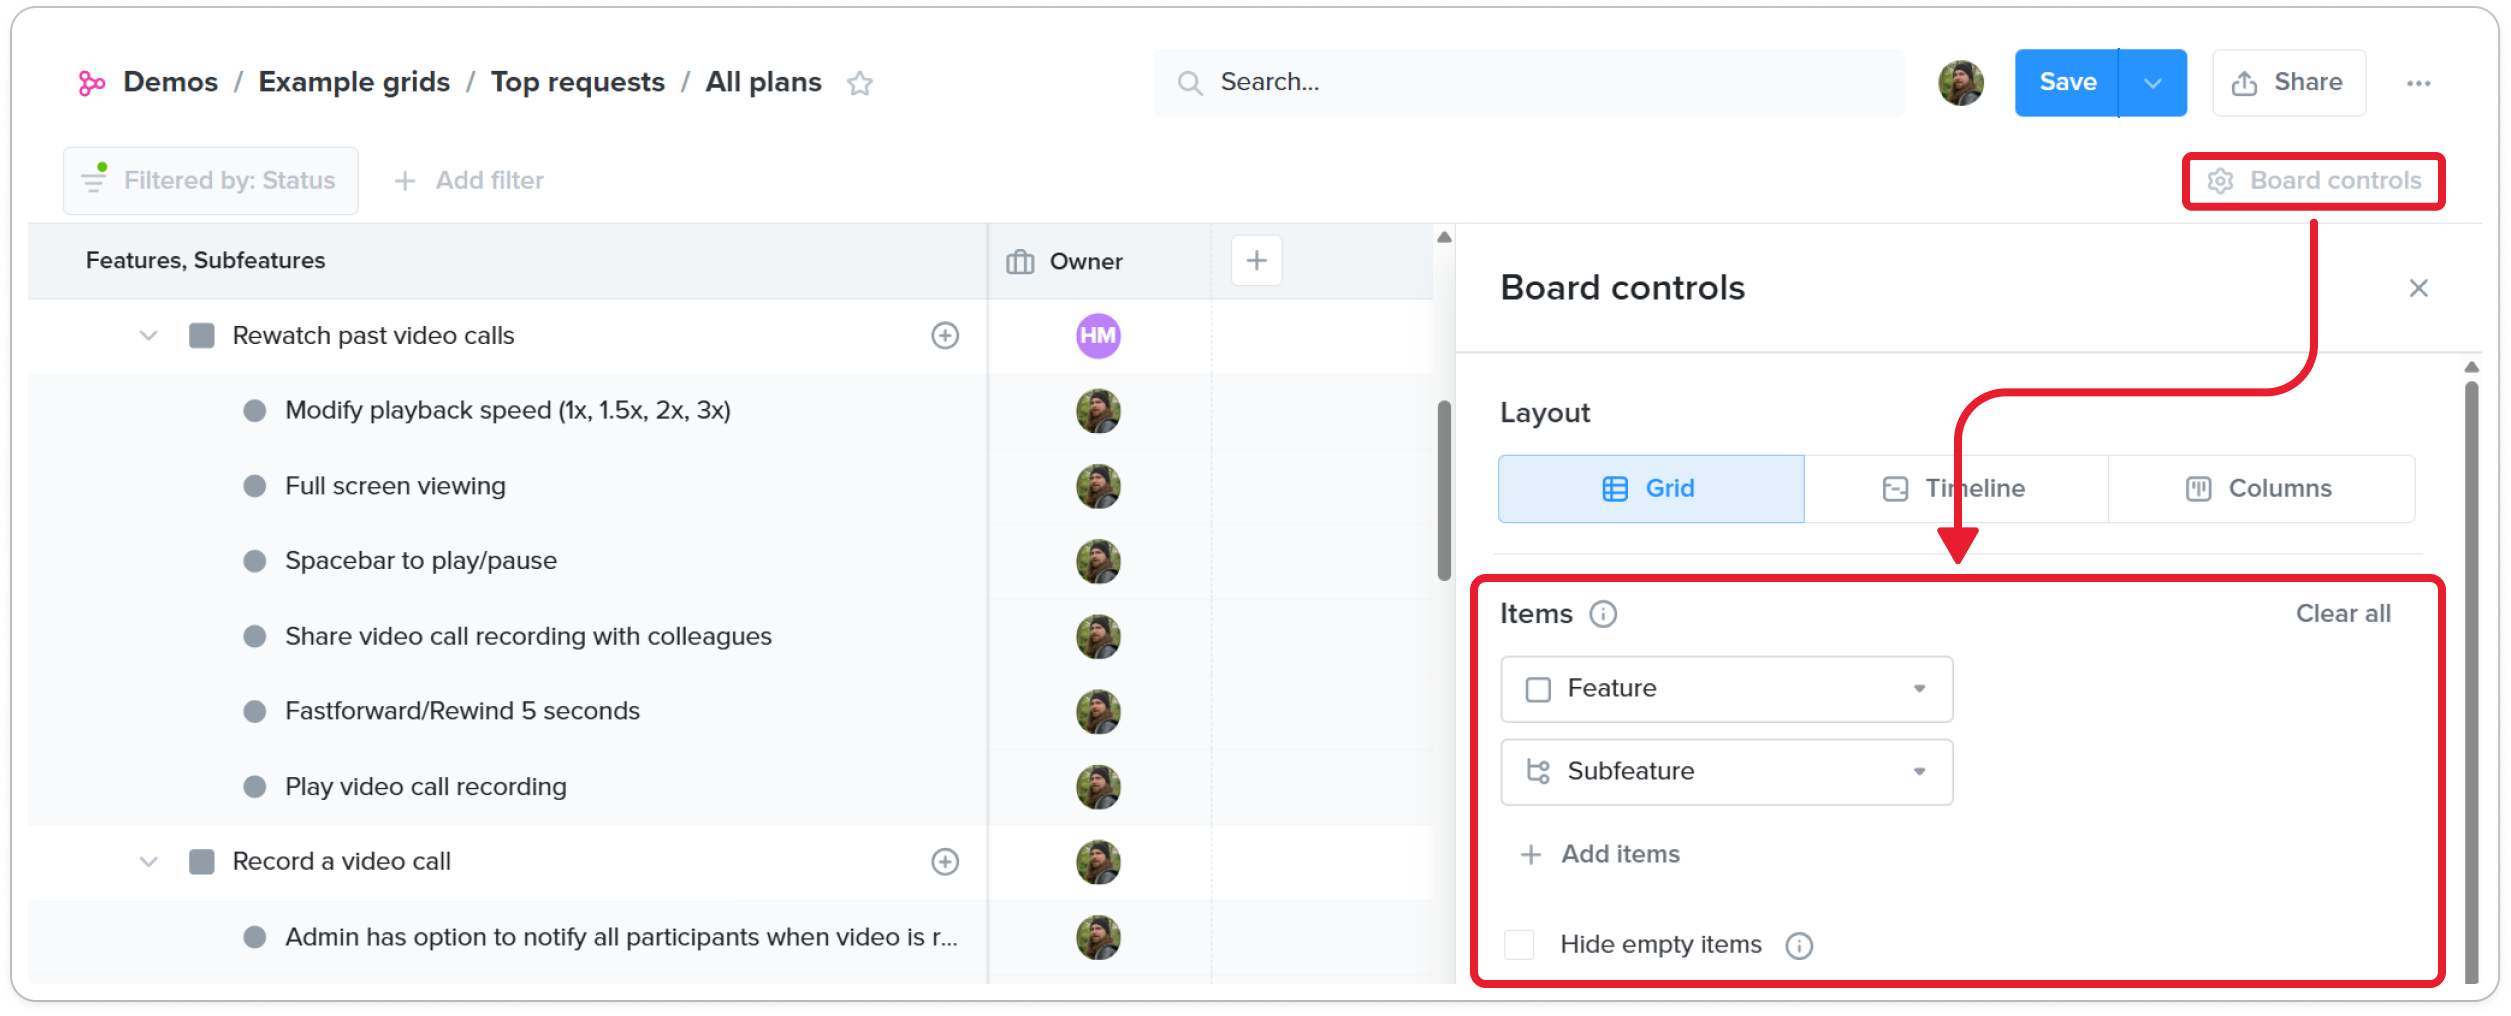Open the Save button dropdown arrow
Screen dimensions: 2511x1016
click(x=2152, y=83)
